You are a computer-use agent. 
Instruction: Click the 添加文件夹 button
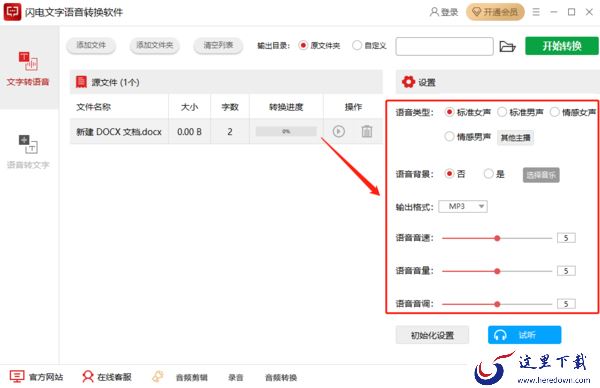coord(155,46)
